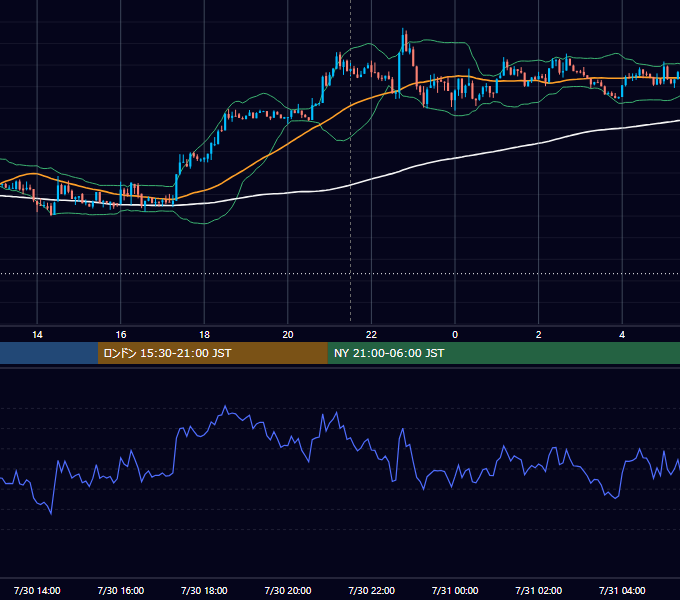This screenshot has height=600, width=680.
Task: Click the 14 hour label on time axis
Action: click(x=37, y=335)
